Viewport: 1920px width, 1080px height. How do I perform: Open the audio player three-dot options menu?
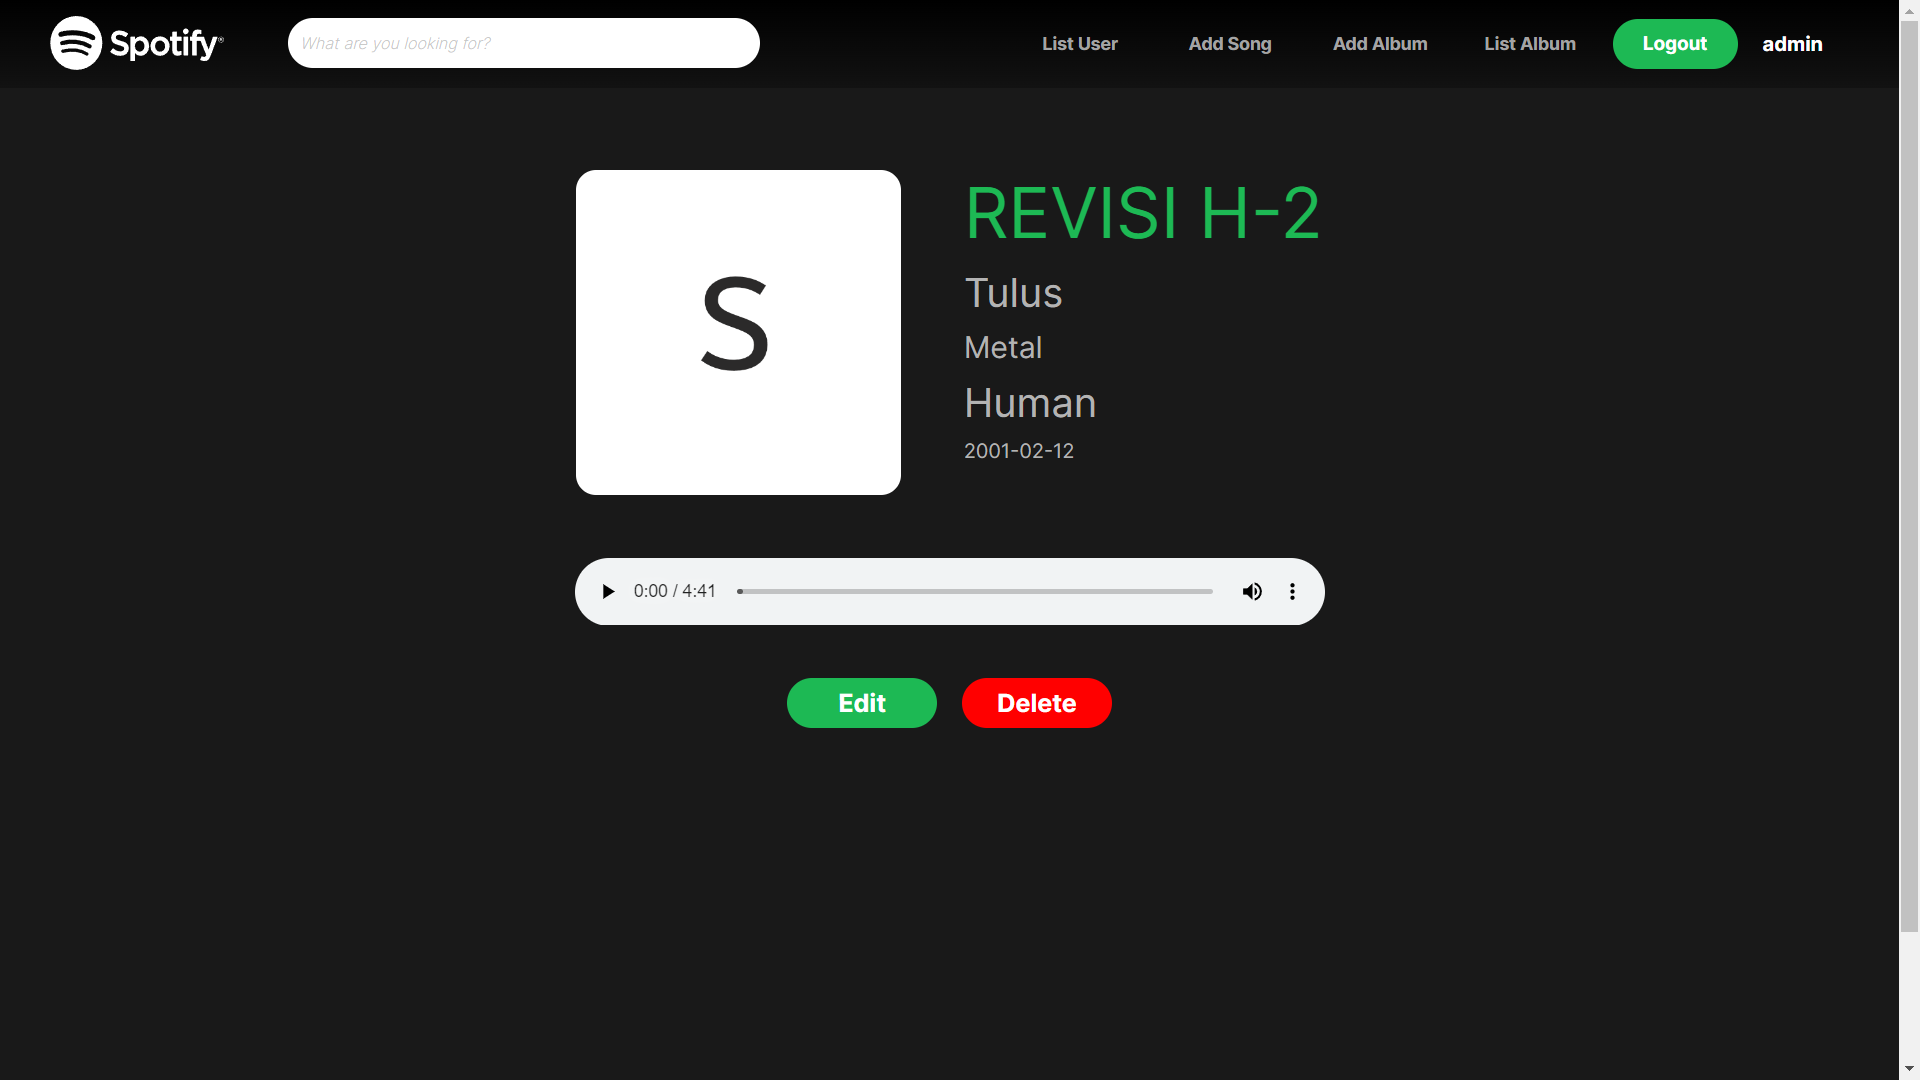pyautogui.click(x=1292, y=591)
